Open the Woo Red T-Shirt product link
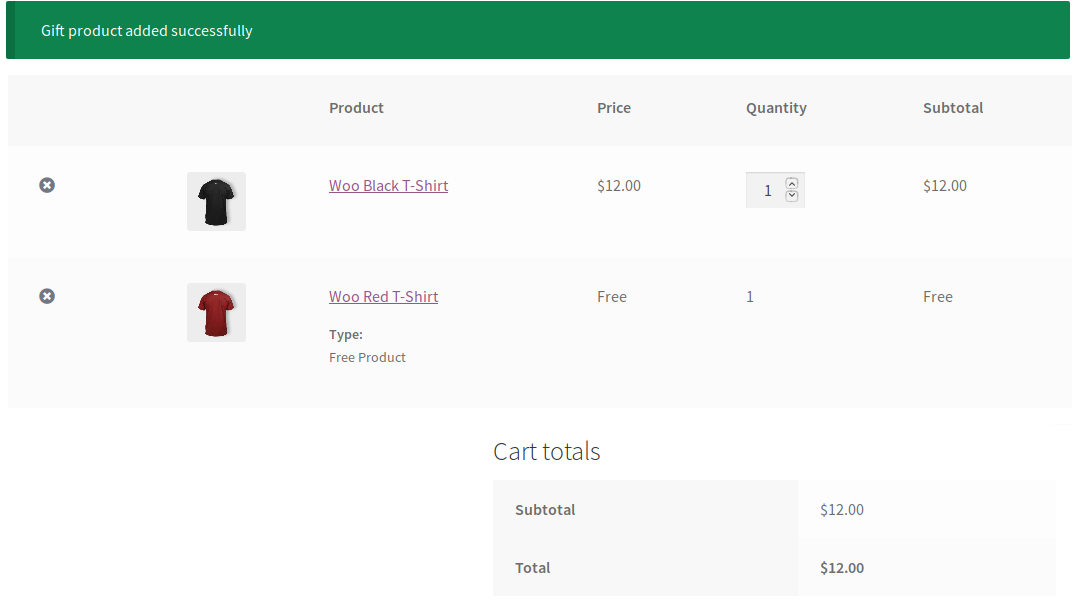This screenshot has height=608, width=1080. [x=384, y=297]
